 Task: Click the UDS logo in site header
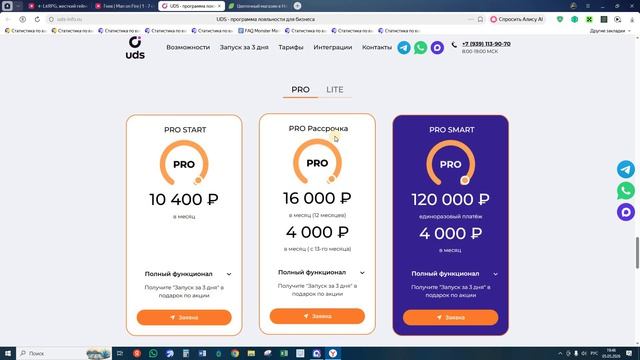[x=135, y=48]
